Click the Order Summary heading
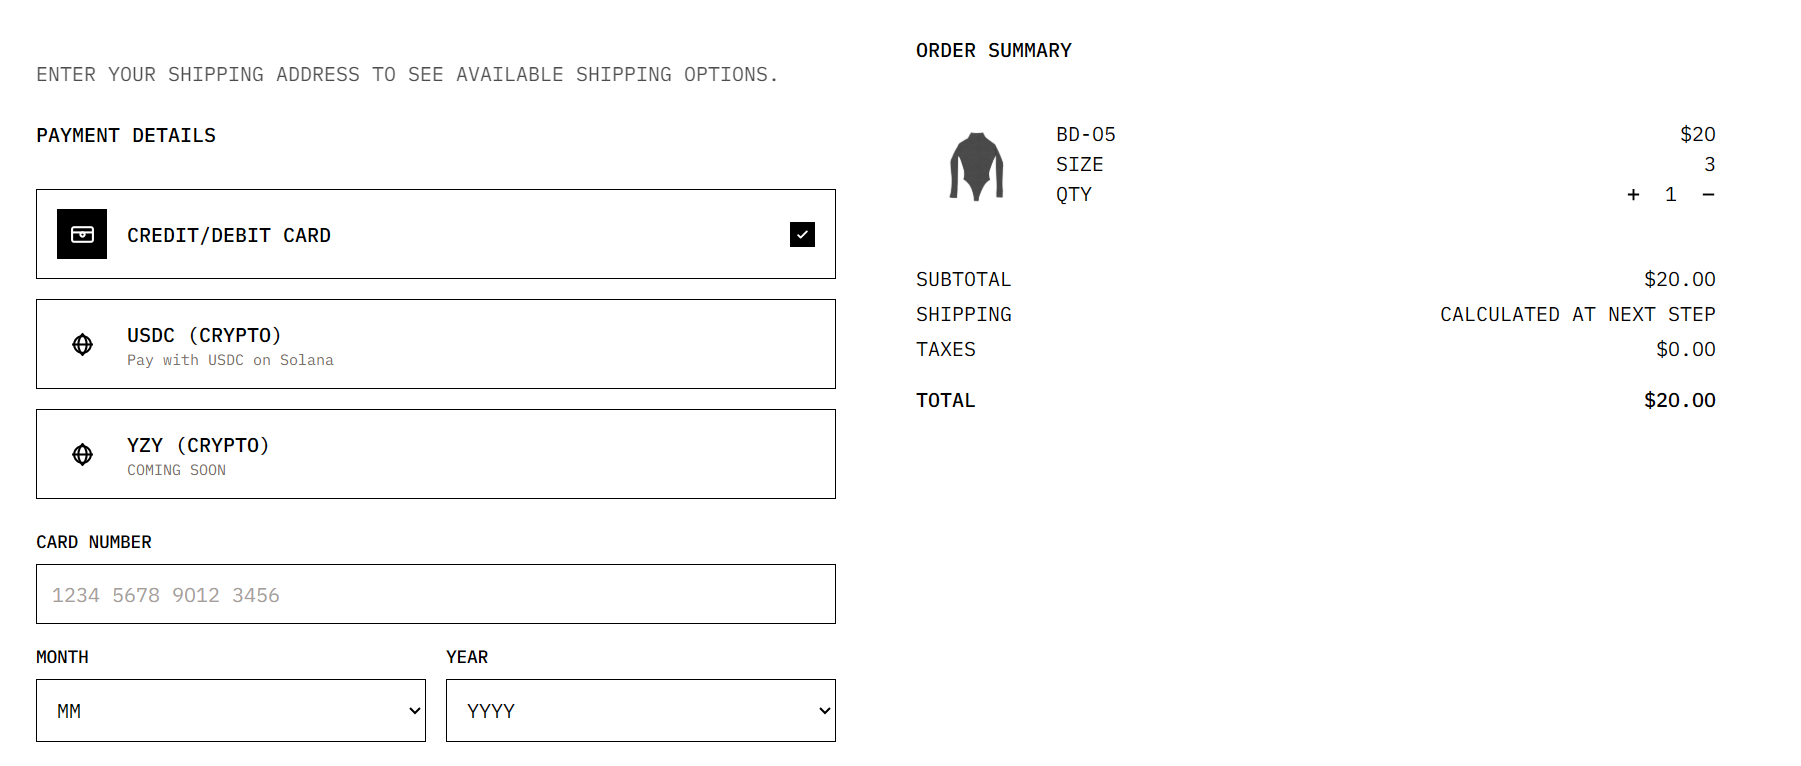The image size is (1801, 766). [993, 50]
